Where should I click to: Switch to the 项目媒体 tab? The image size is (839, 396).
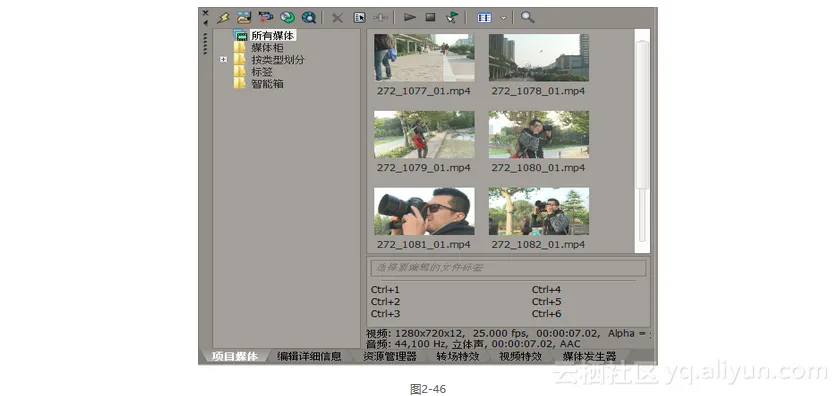click(x=234, y=356)
